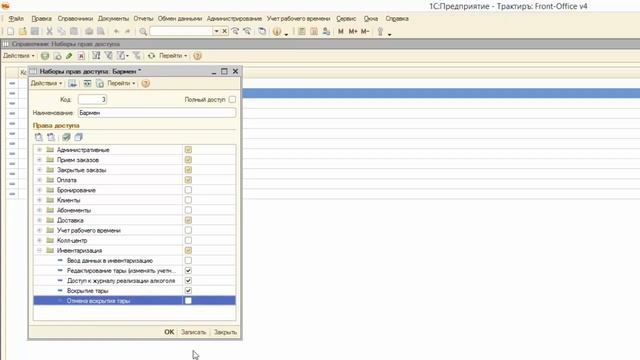Click the red delete-mark icon in list toolbar
The image size is (640, 360).
coord(81,56)
